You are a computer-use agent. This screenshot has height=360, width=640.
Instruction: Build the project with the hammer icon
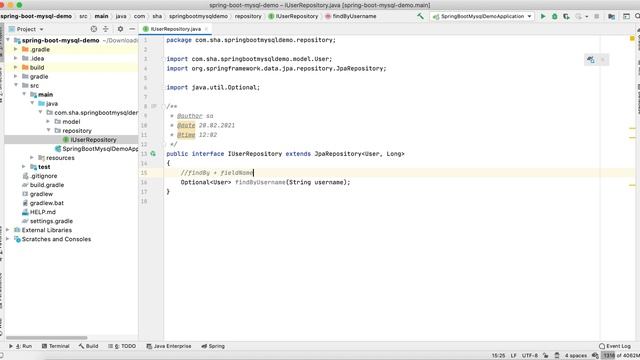pos(420,16)
